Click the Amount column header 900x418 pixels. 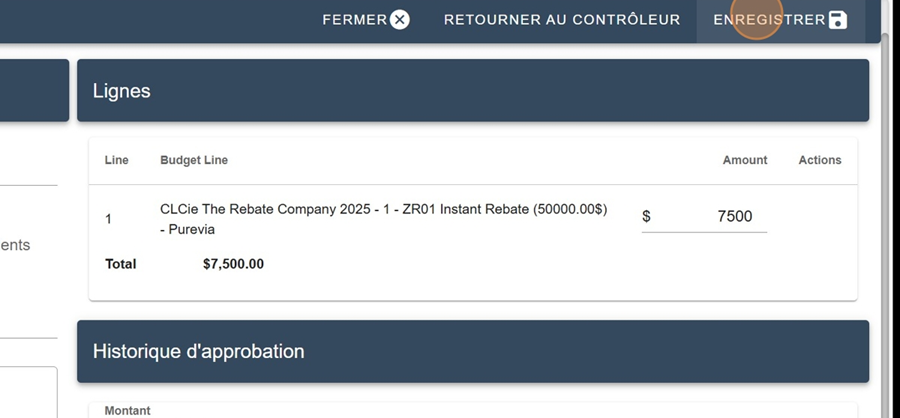pyautogui.click(x=744, y=160)
